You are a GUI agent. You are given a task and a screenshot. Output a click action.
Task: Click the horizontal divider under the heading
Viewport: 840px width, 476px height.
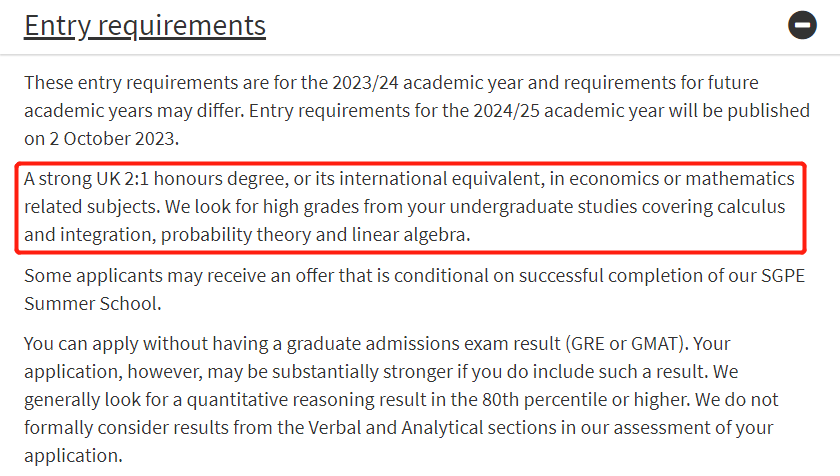point(420,54)
